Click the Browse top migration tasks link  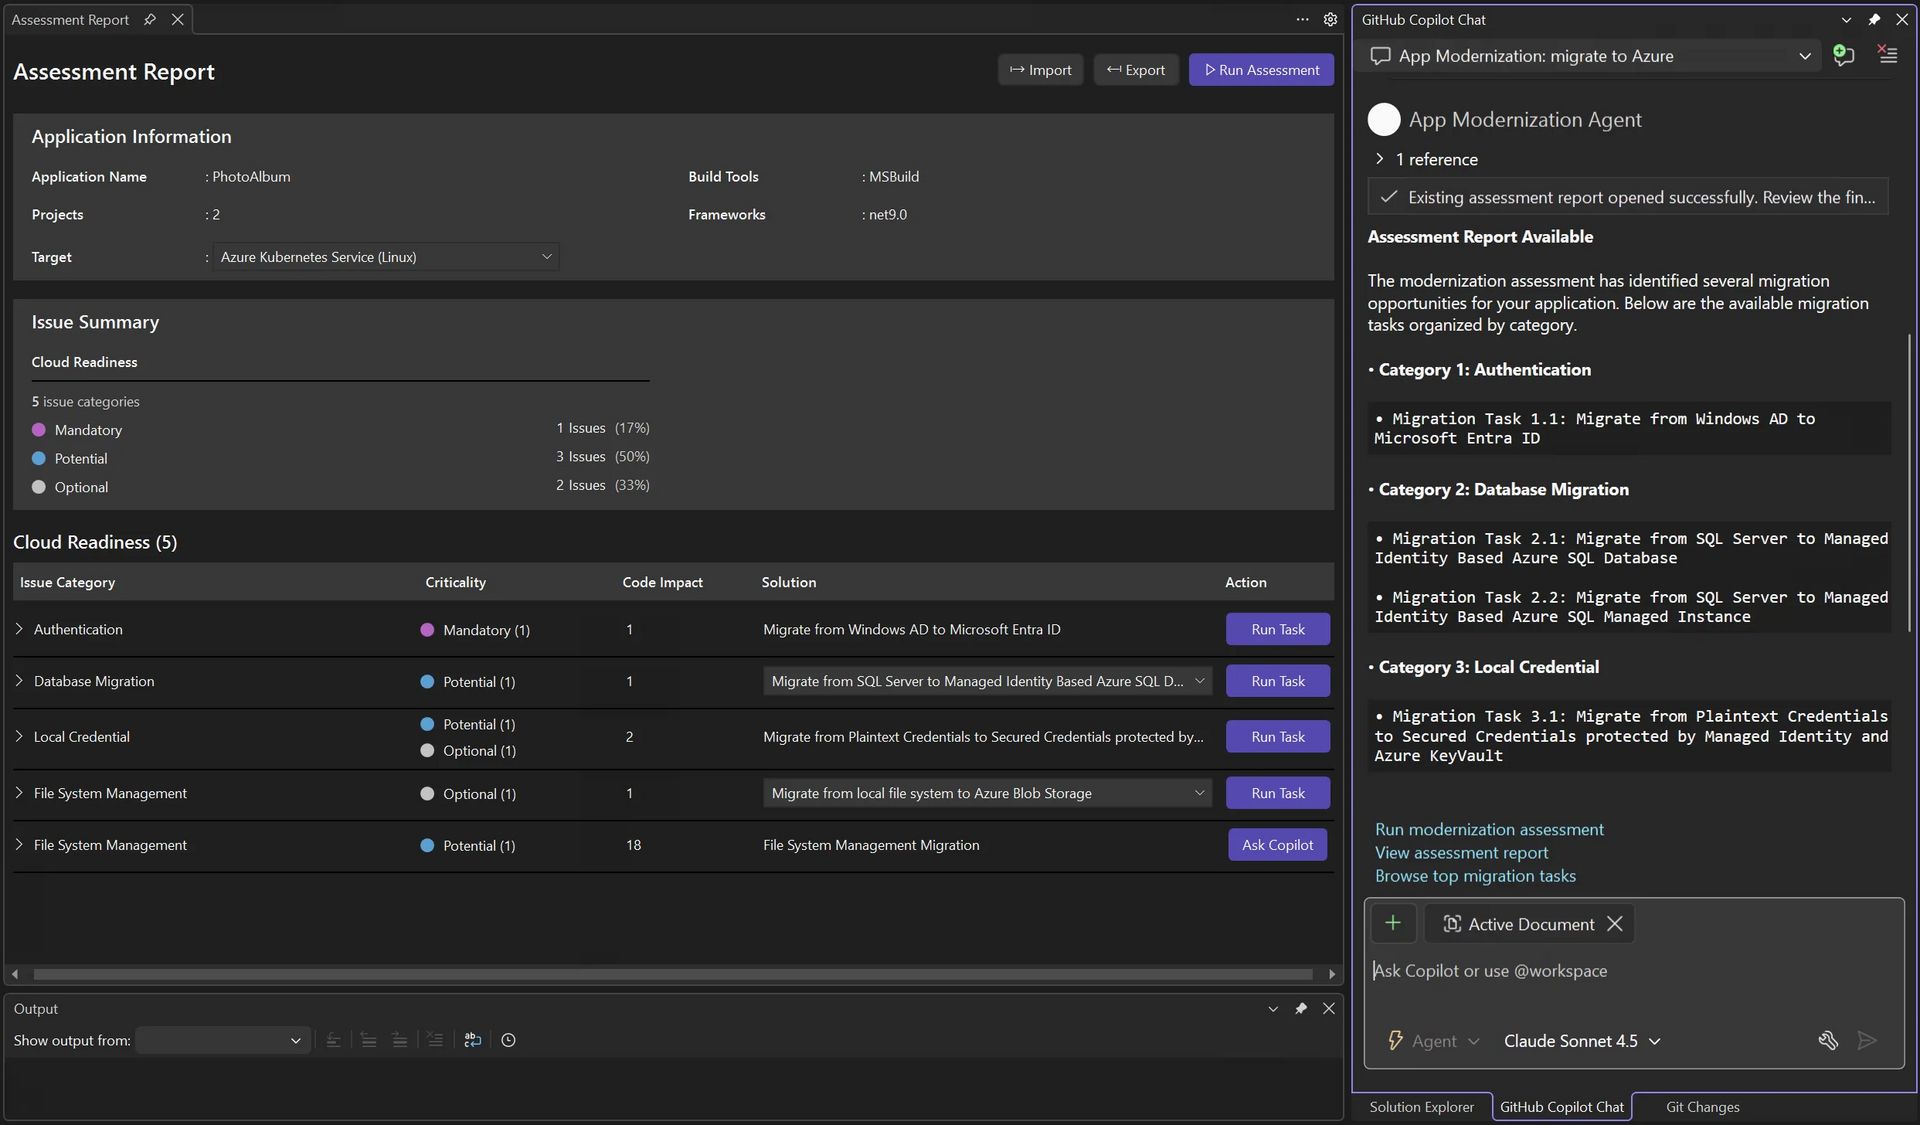(1475, 876)
